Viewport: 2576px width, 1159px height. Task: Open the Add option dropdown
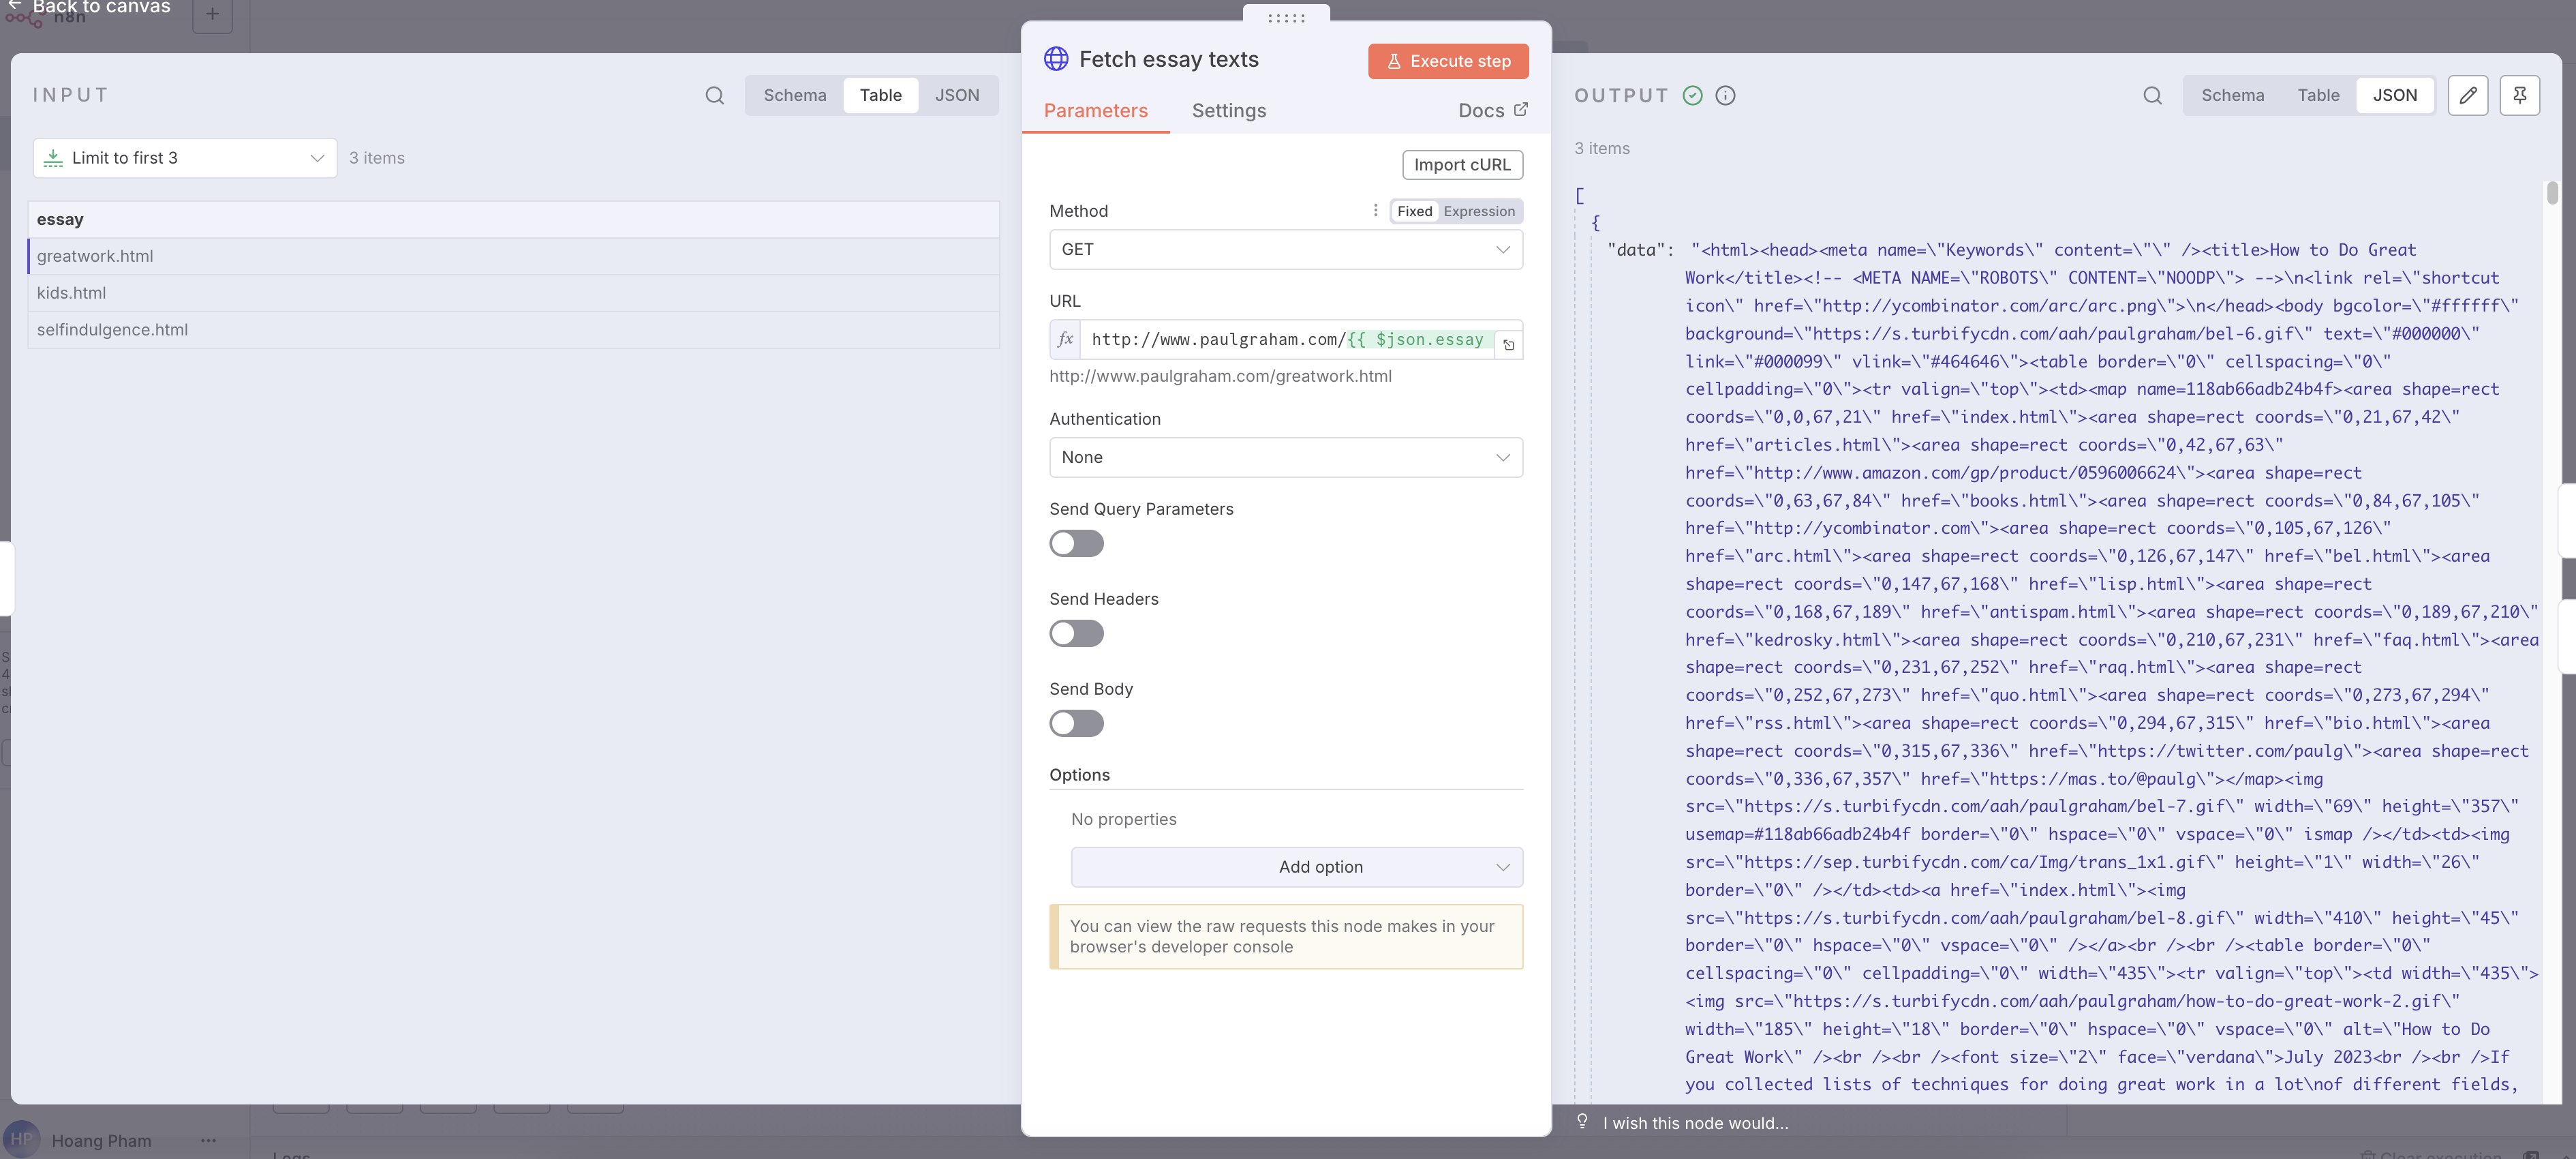(1296, 867)
